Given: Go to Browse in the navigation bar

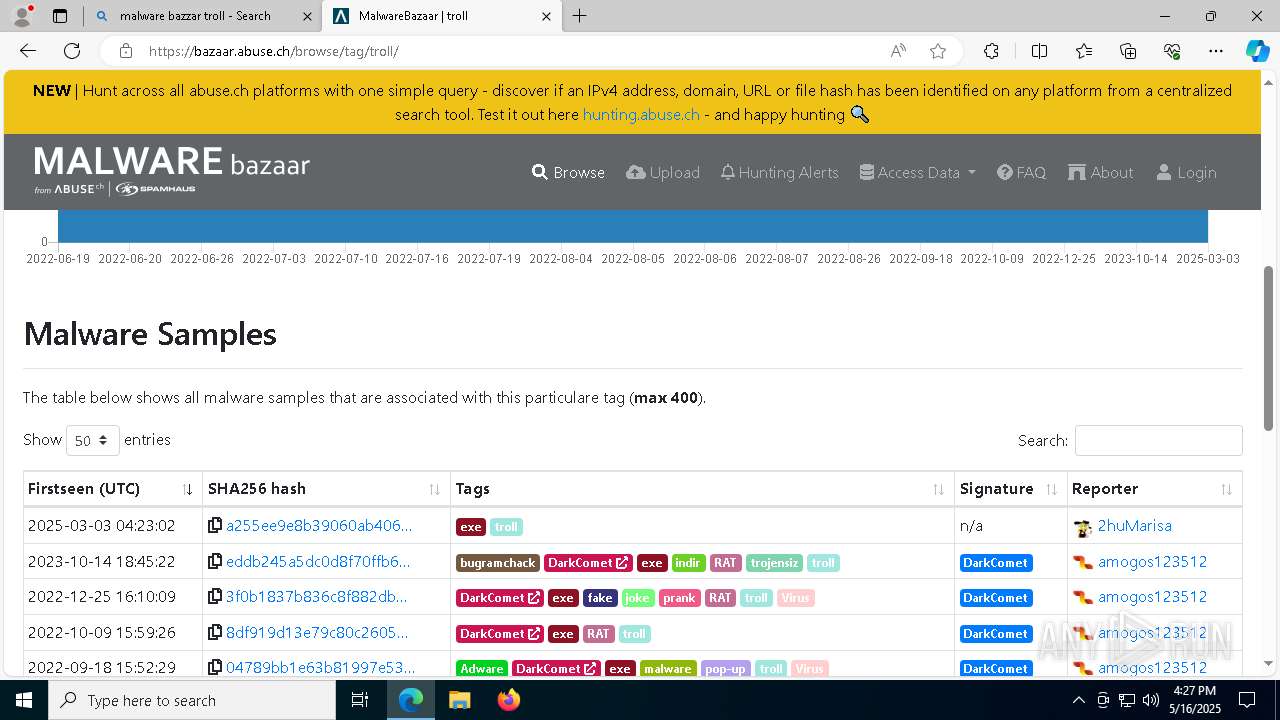Looking at the screenshot, I should click(x=568, y=172).
